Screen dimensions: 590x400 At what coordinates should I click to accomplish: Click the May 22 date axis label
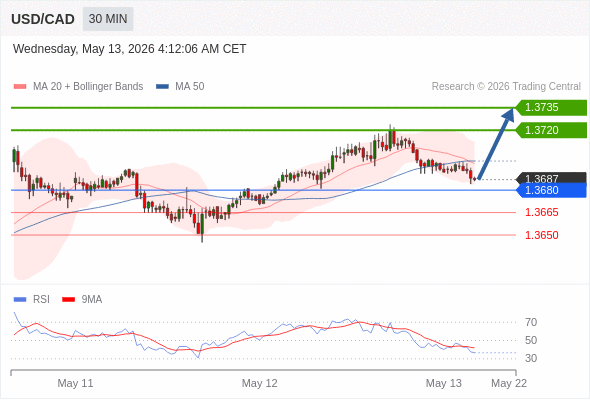tap(509, 383)
